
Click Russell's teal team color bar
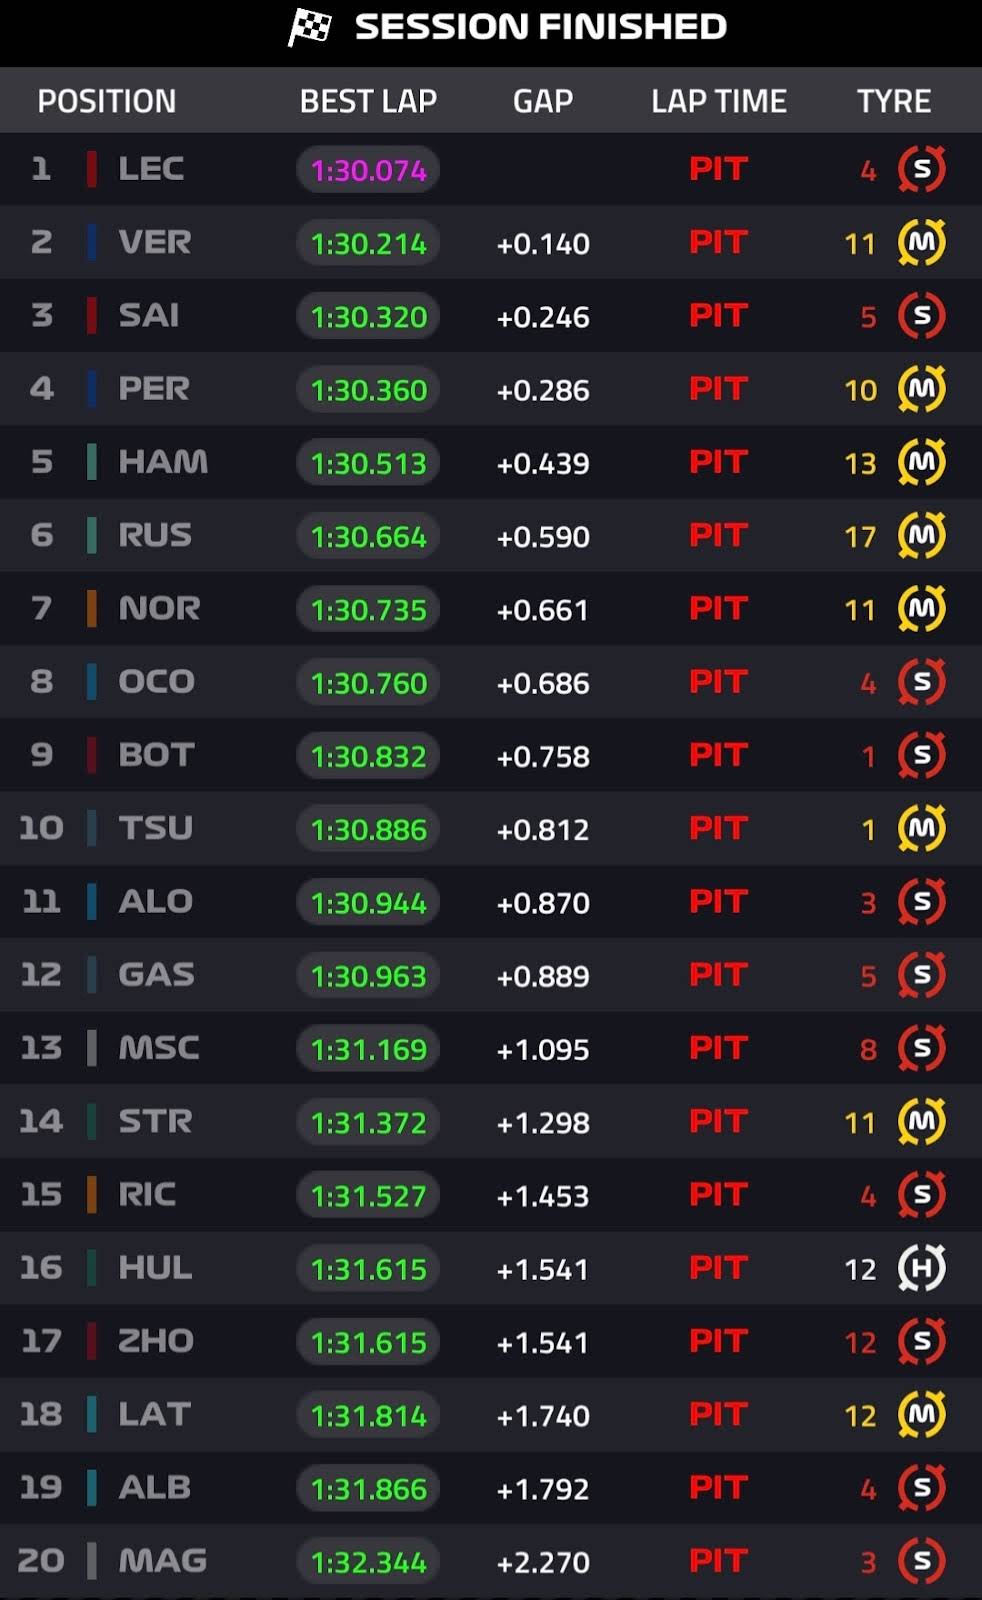click(92, 535)
